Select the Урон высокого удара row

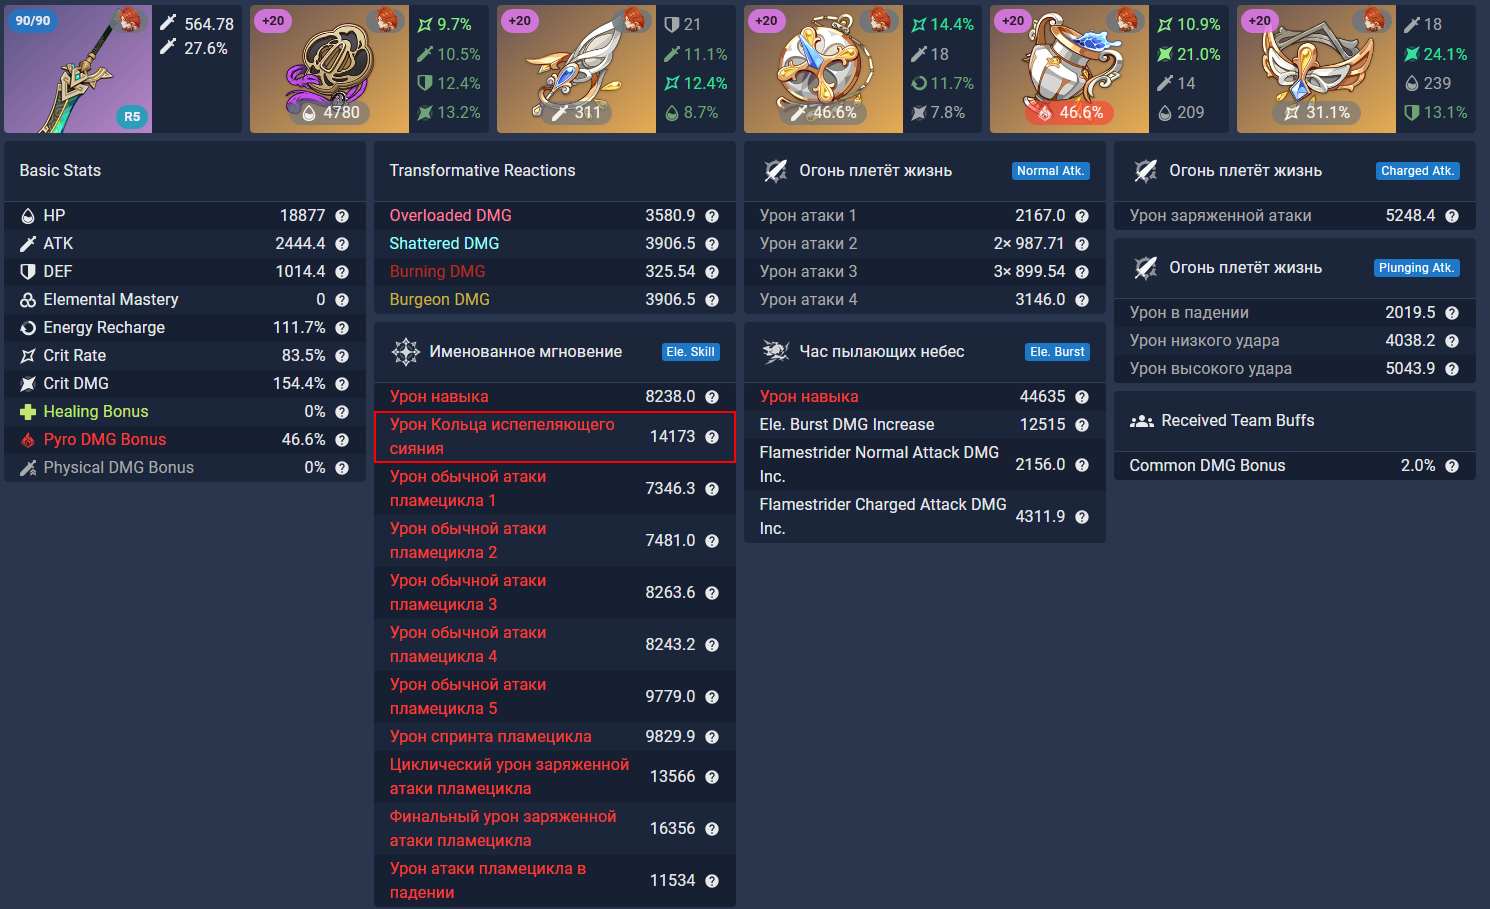click(x=1295, y=369)
